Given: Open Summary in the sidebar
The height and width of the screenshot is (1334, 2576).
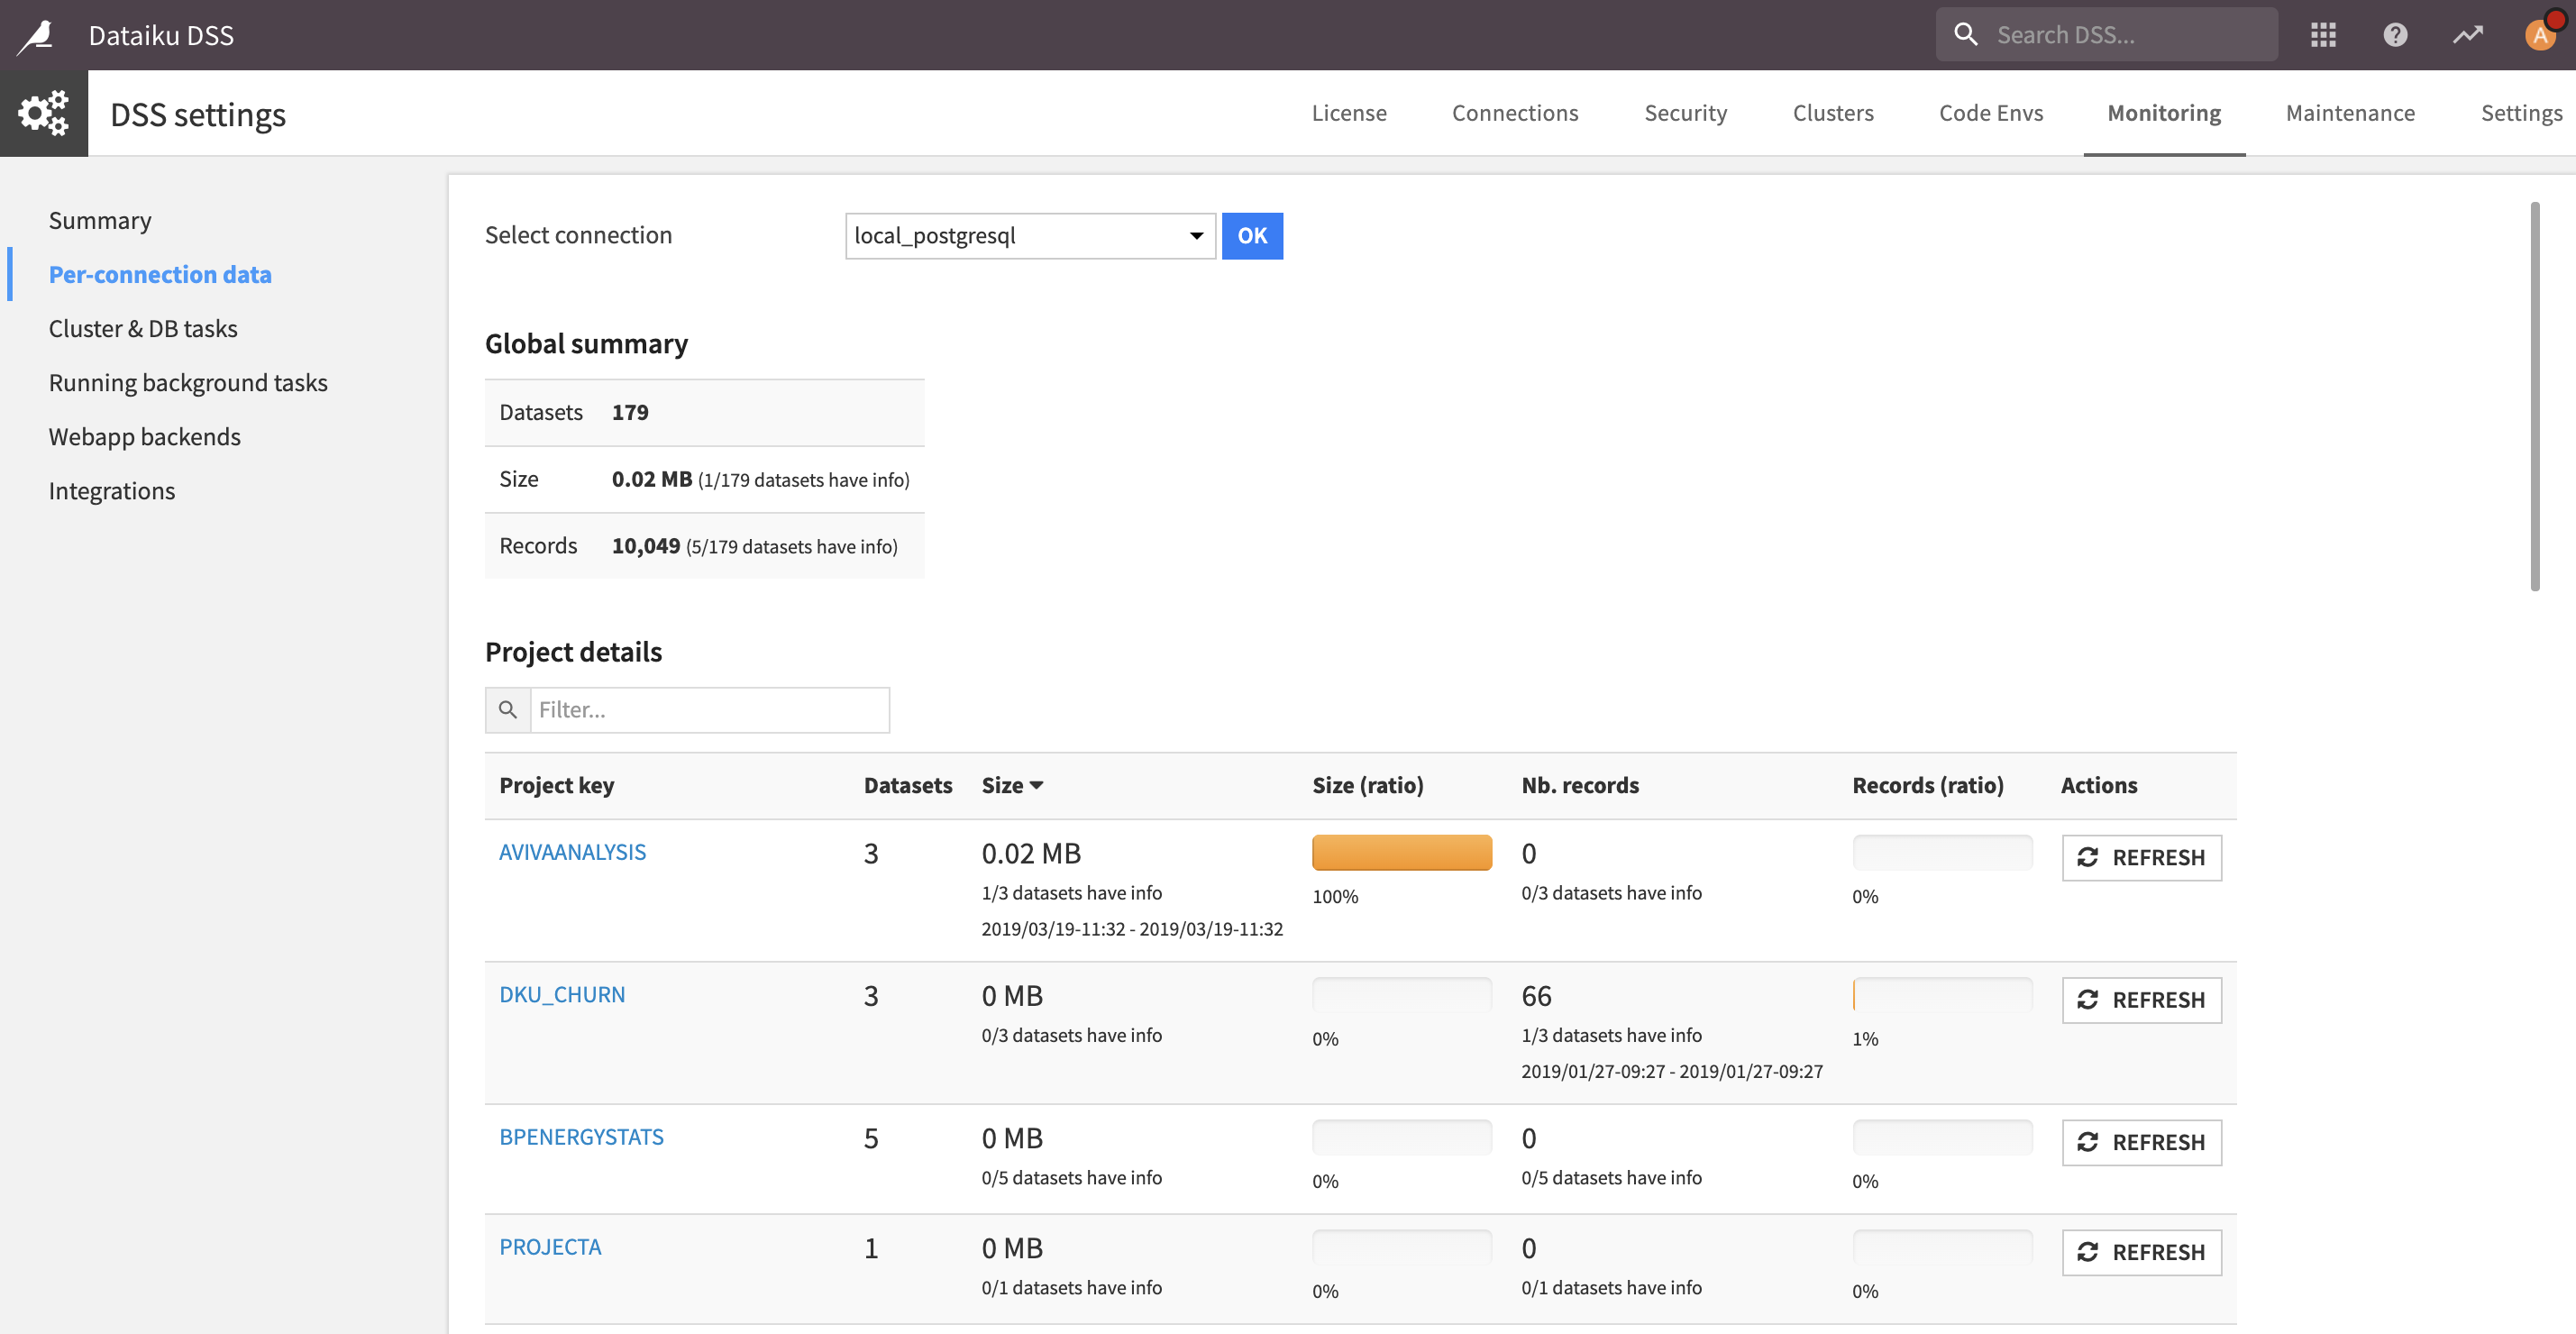Looking at the screenshot, I should coord(100,220).
